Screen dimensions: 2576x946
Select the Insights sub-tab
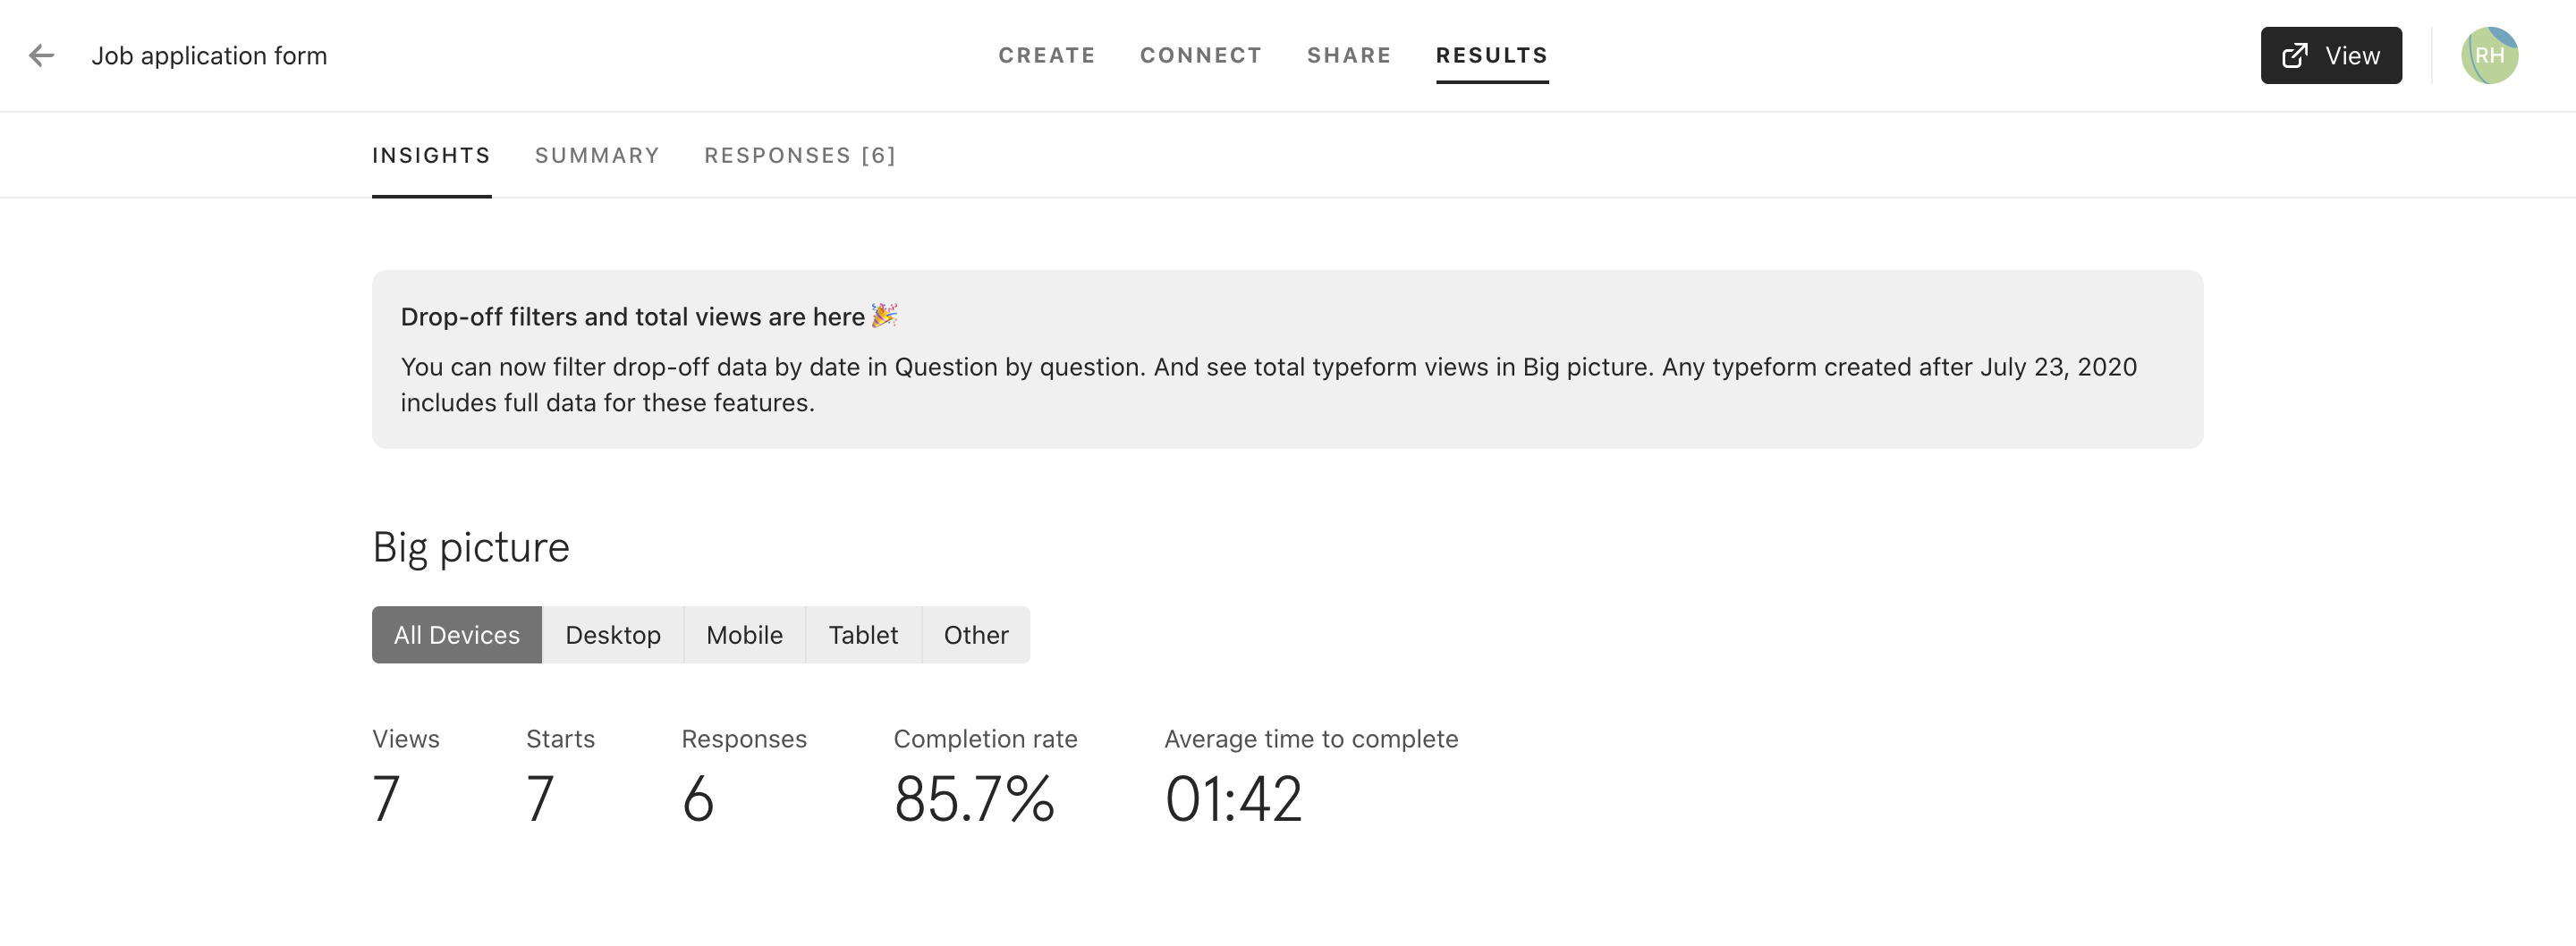pyautogui.click(x=431, y=155)
